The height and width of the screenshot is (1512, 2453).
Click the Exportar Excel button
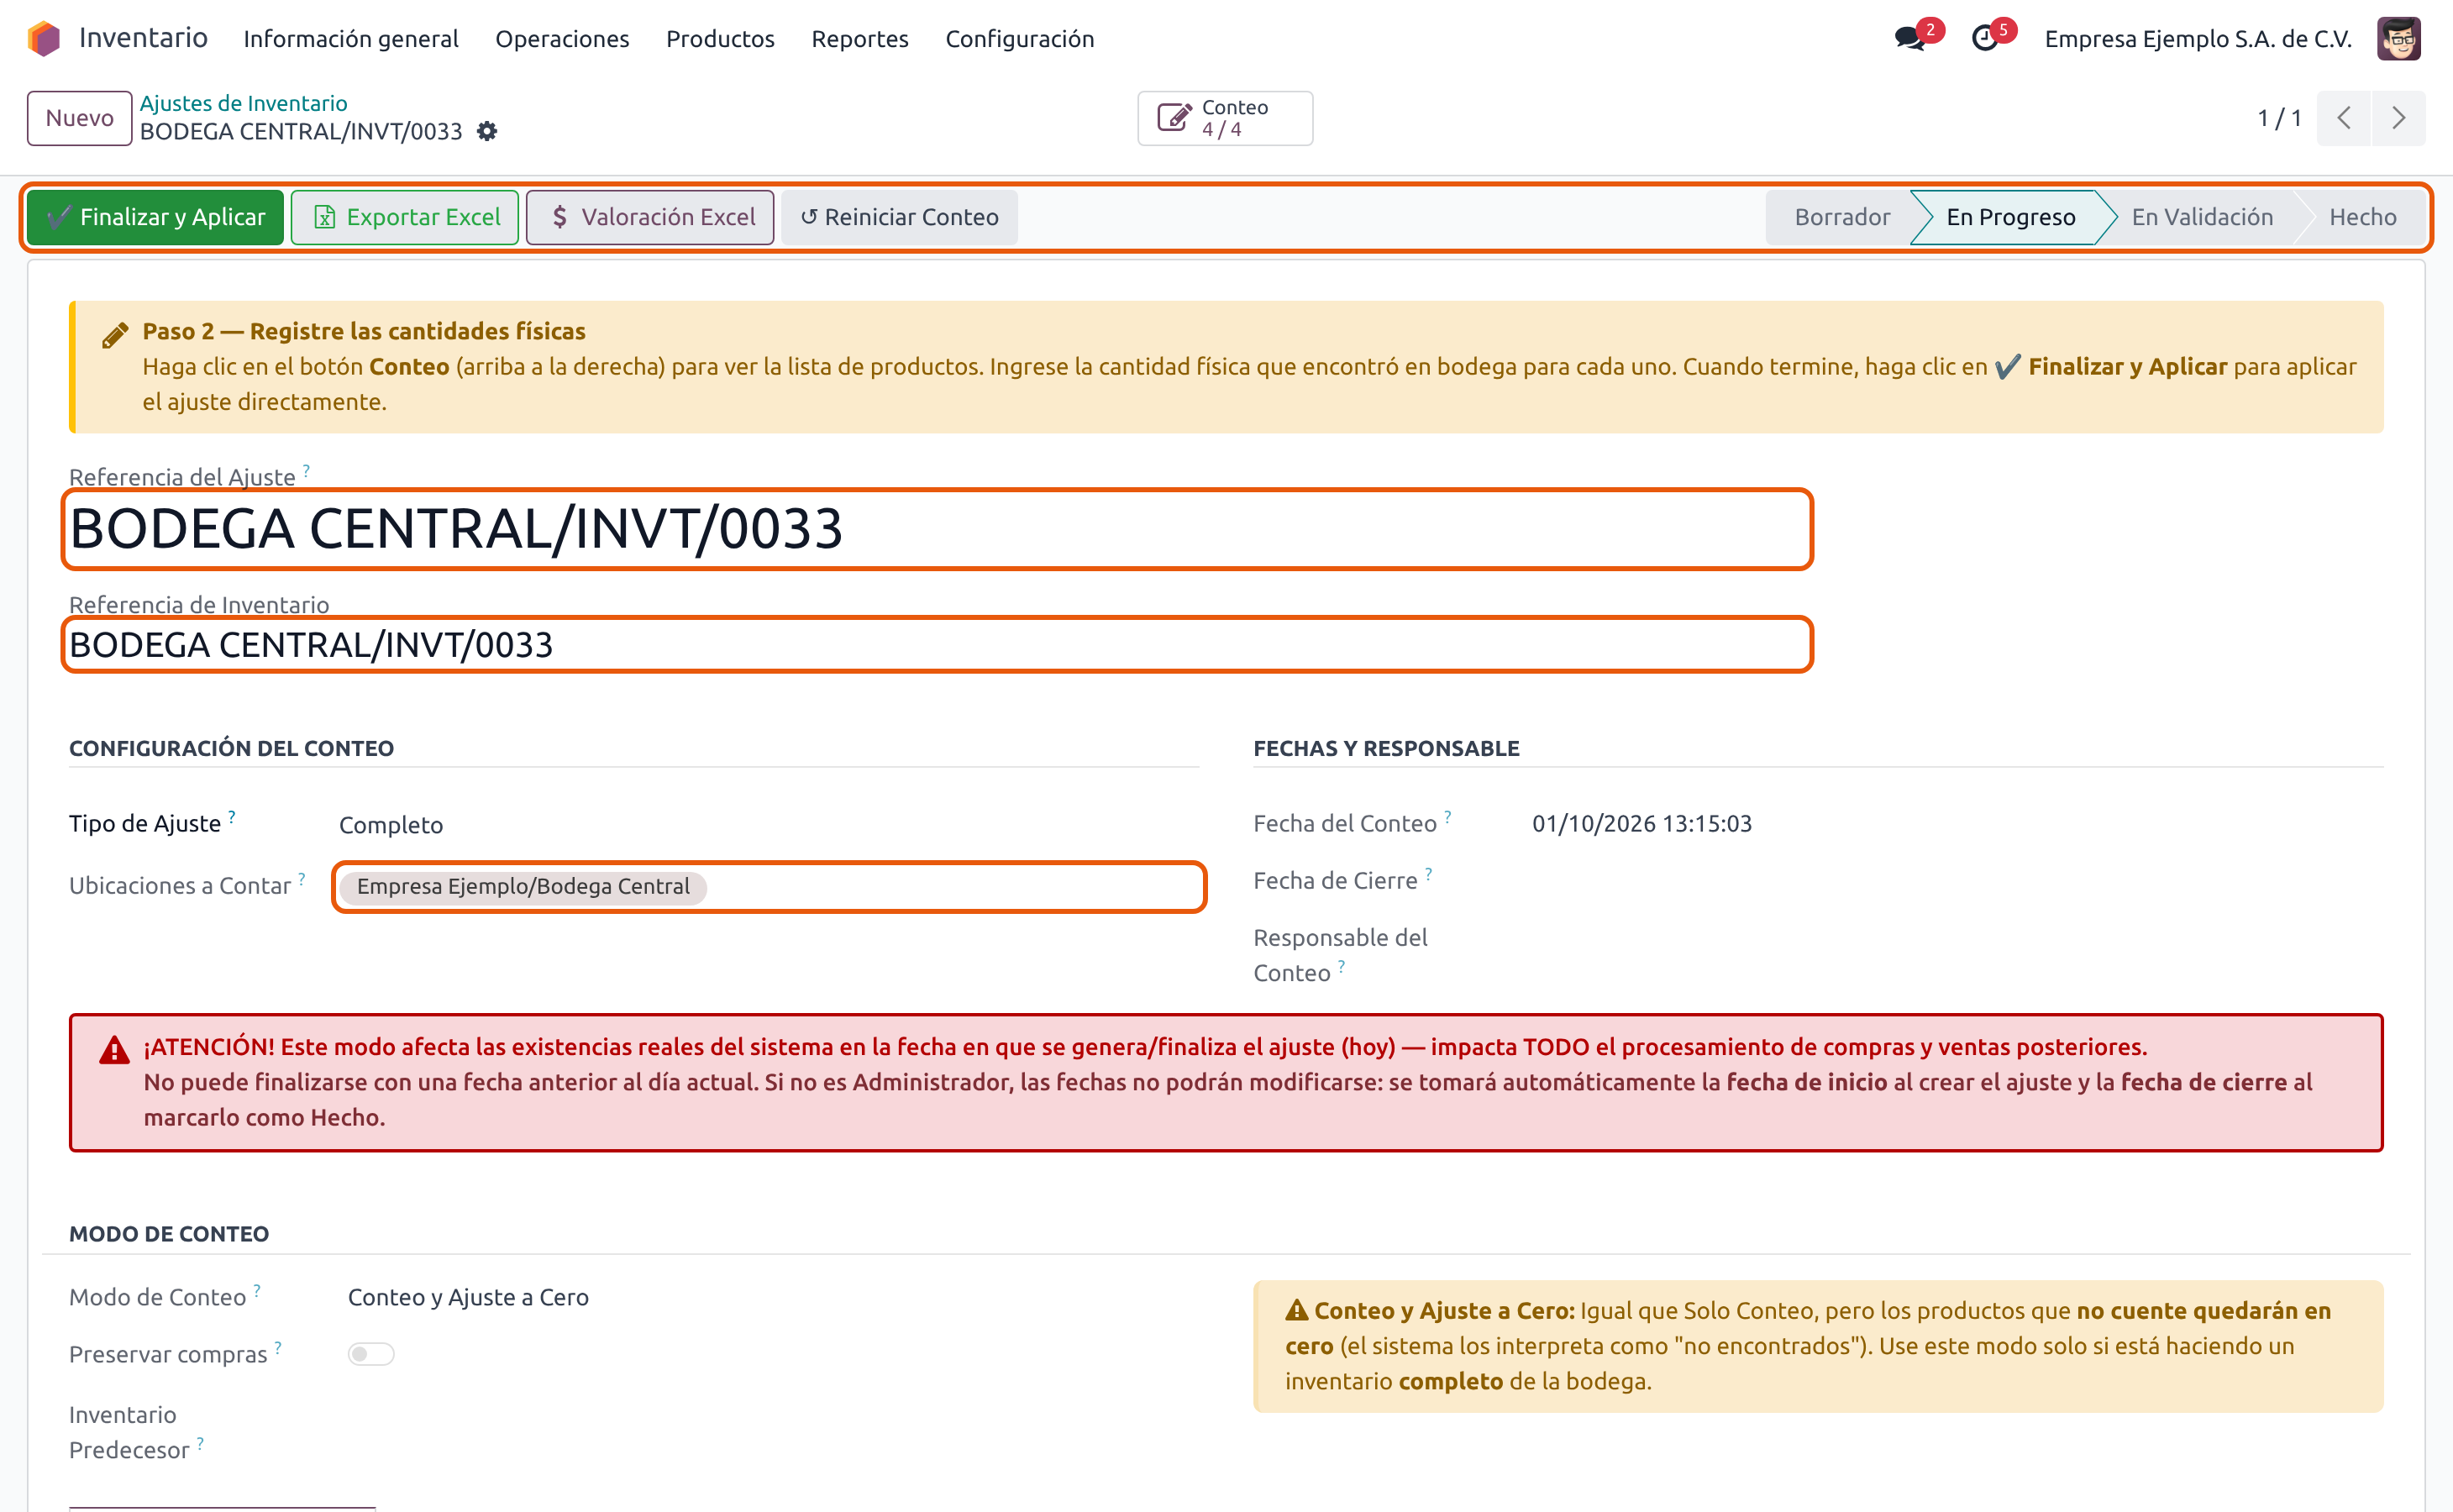coord(405,217)
